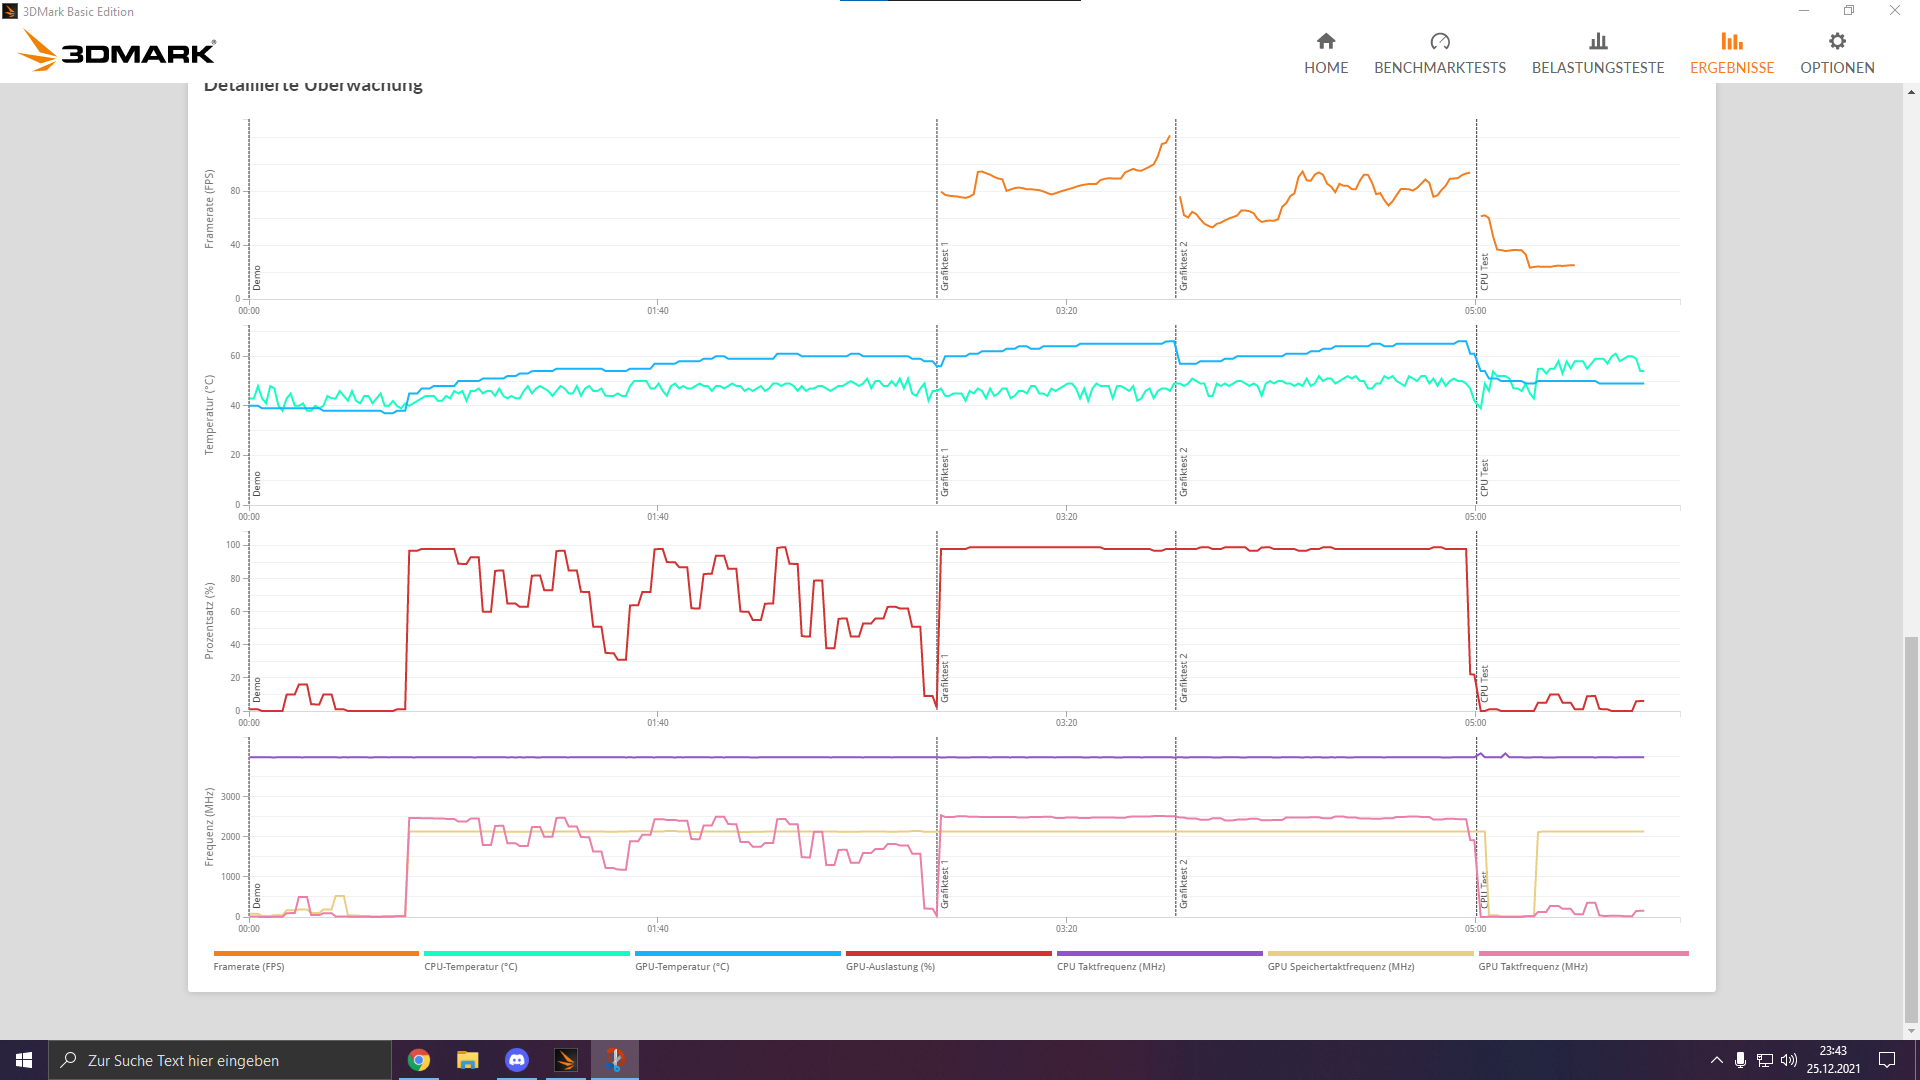Viewport: 1920px width, 1080px height.
Task: Switch to the BENCHMARKTESTS tab label
Action: click(1440, 68)
